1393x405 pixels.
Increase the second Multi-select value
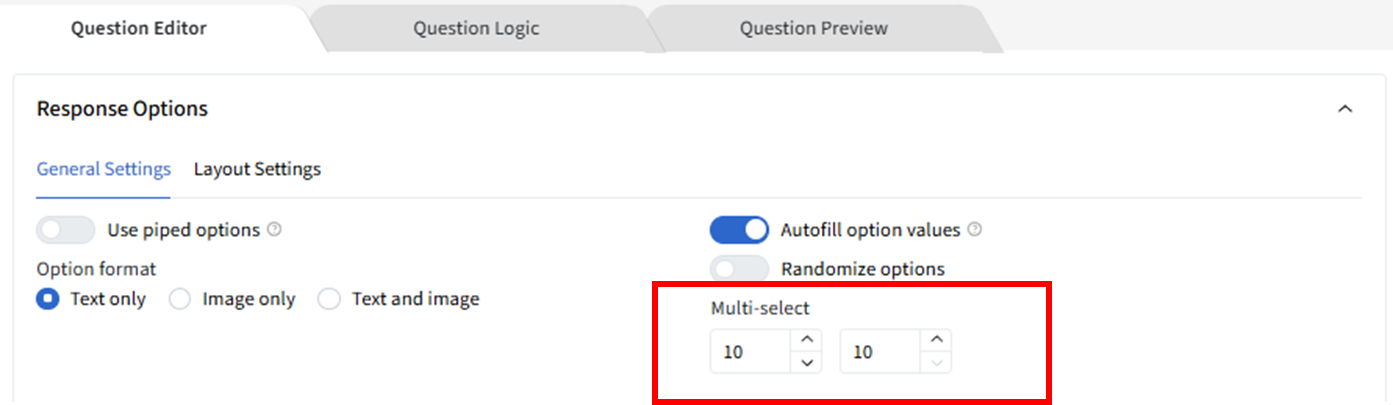tap(936, 340)
